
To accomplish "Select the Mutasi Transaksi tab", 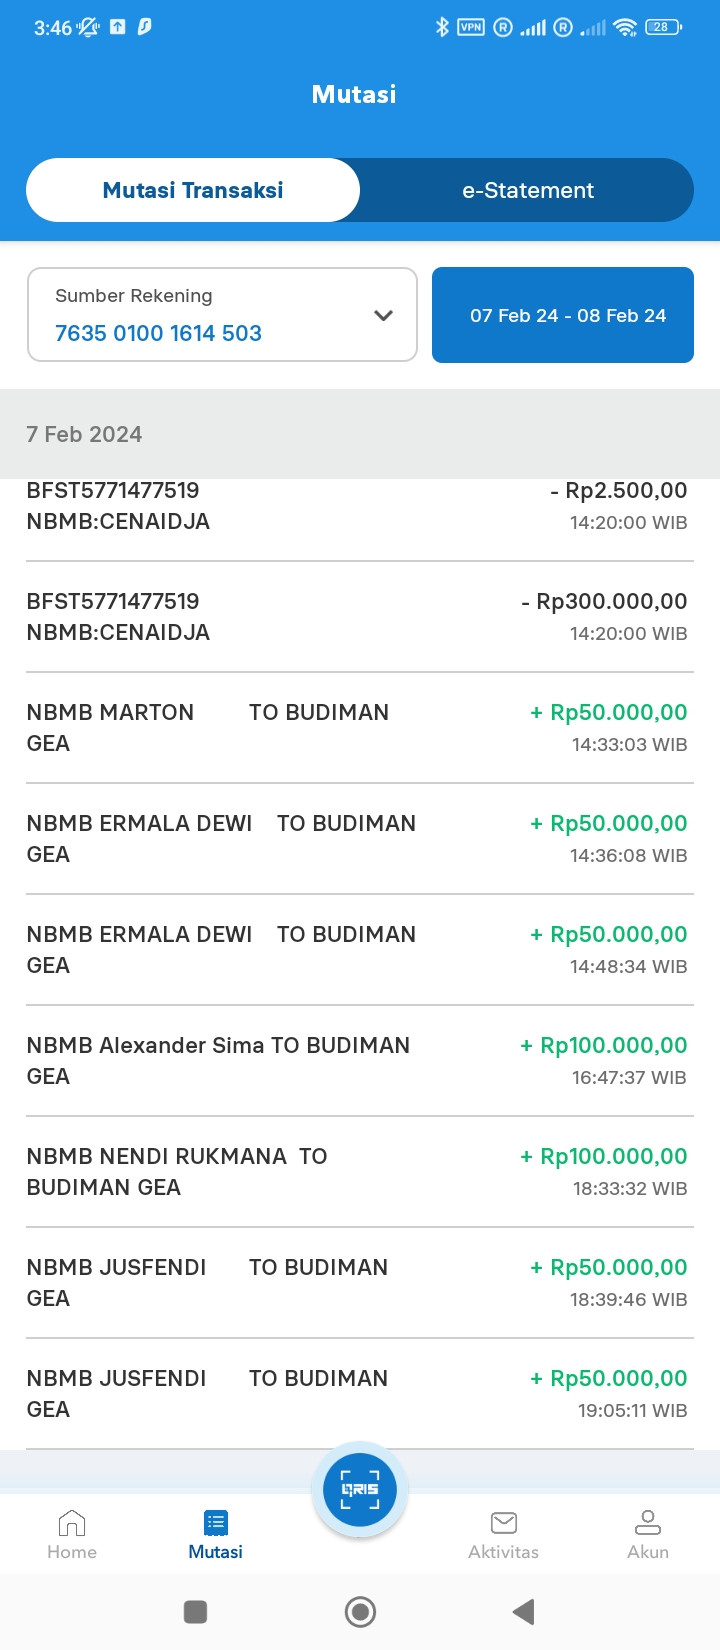I will pos(193,190).
